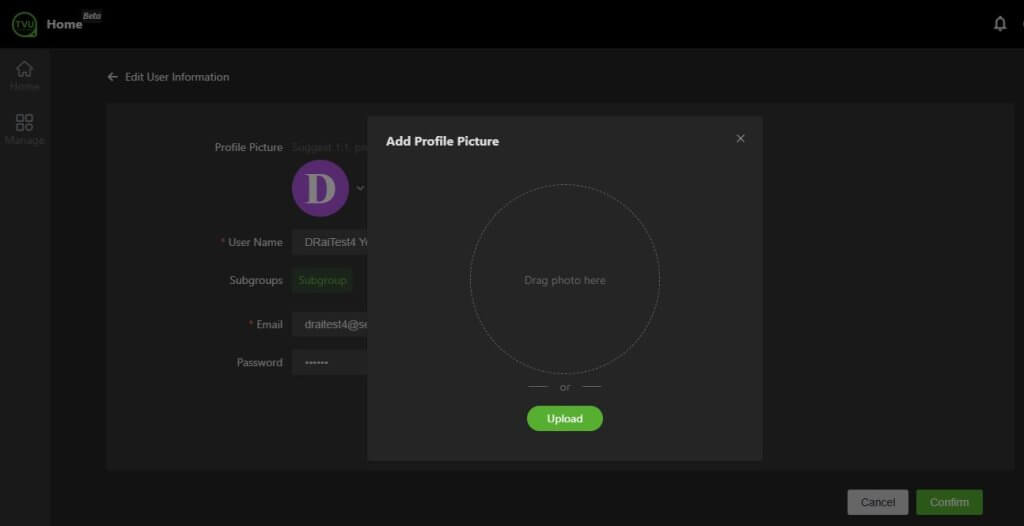Image resolution: width=1024 pixels, height=526 pixels.
Task: Click the Cancel button
Action: click(x=877, y=502)
